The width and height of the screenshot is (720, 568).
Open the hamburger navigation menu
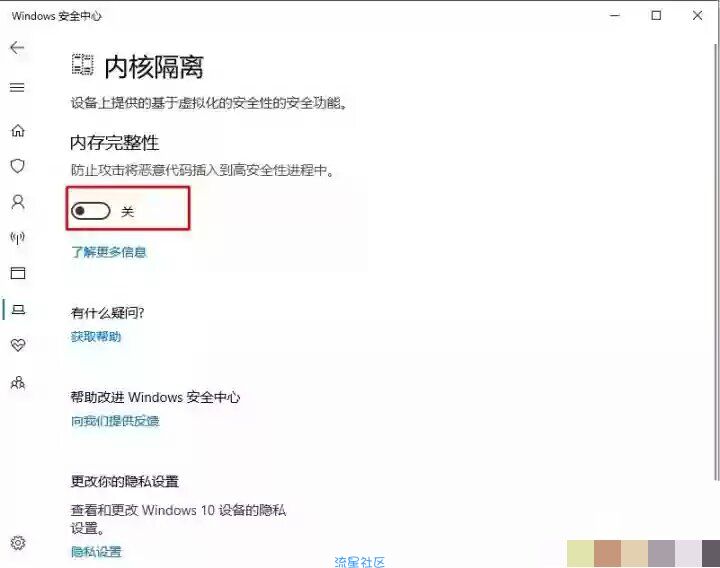[17, 87]
